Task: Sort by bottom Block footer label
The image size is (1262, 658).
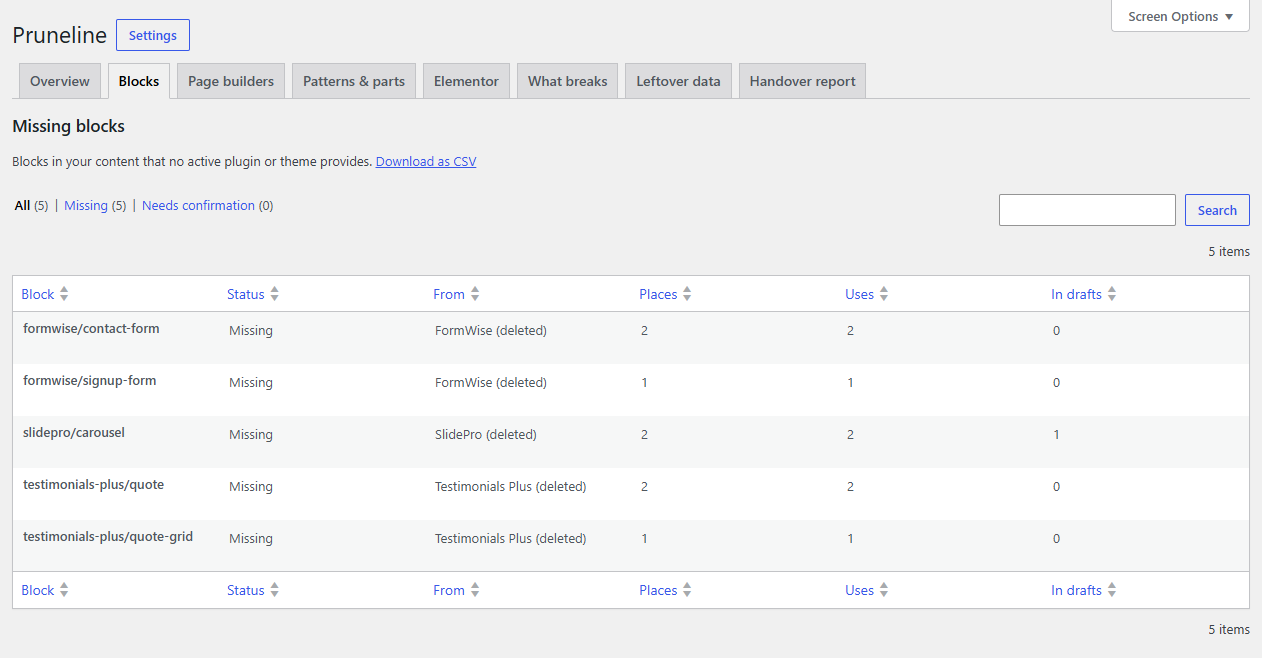Action: pyautogui.click(x=38, y=590)
